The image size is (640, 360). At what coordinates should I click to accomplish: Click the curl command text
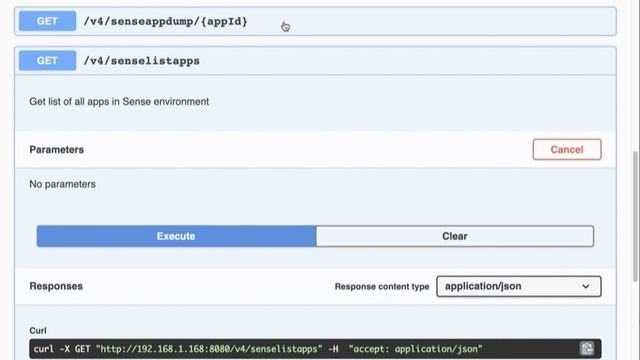(258, 349)
